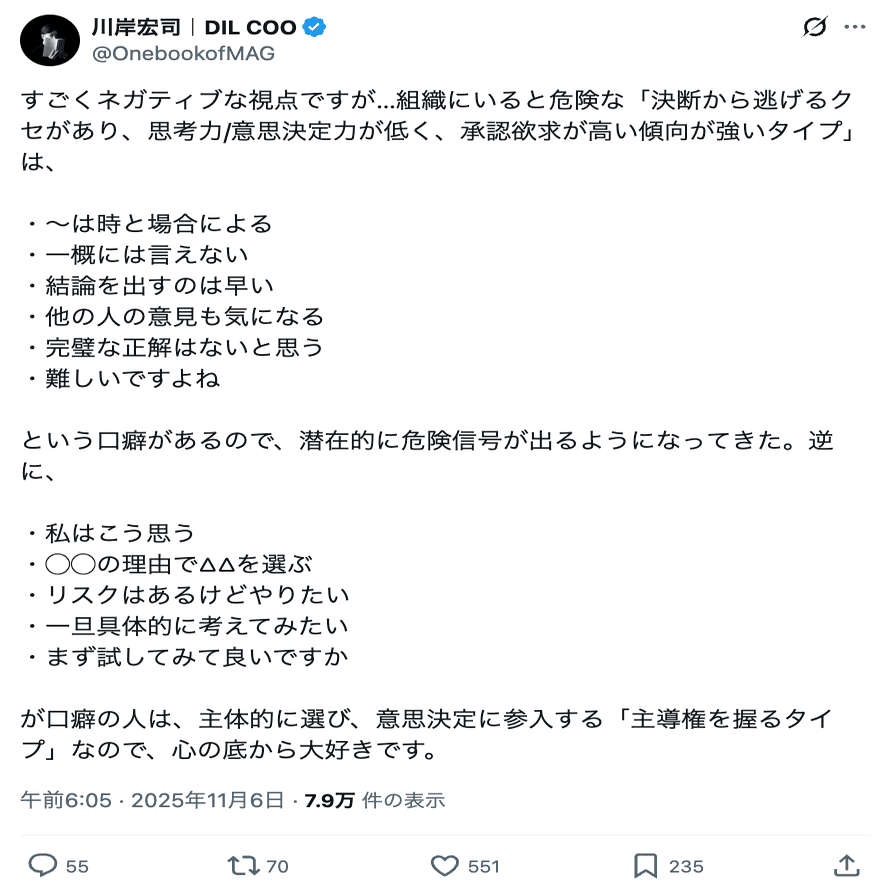The image size is (894, 894).
Task: Open the 55 replies count
Action: 77,867
